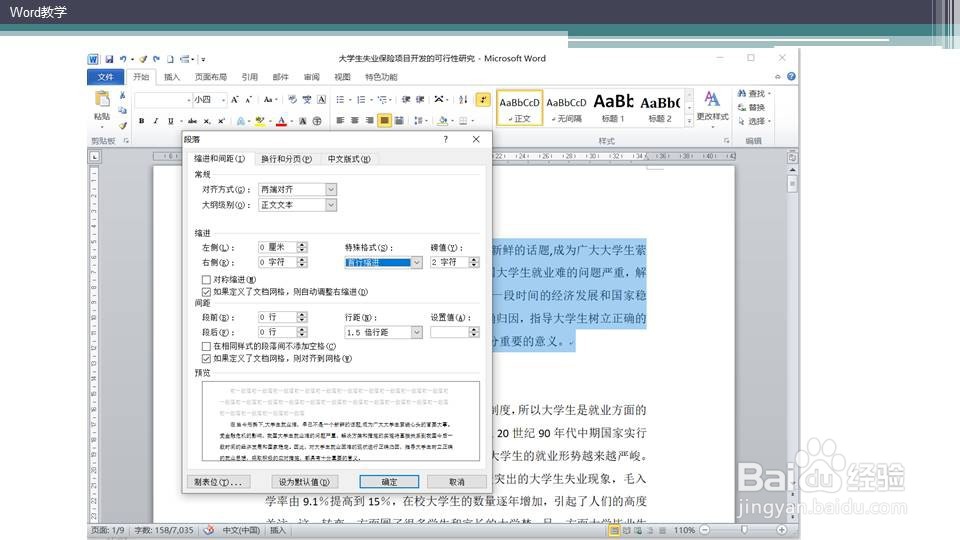Switch to 页面布局 Page Layout tab
The width and height of the screenshot is (960, 540).
211,77
